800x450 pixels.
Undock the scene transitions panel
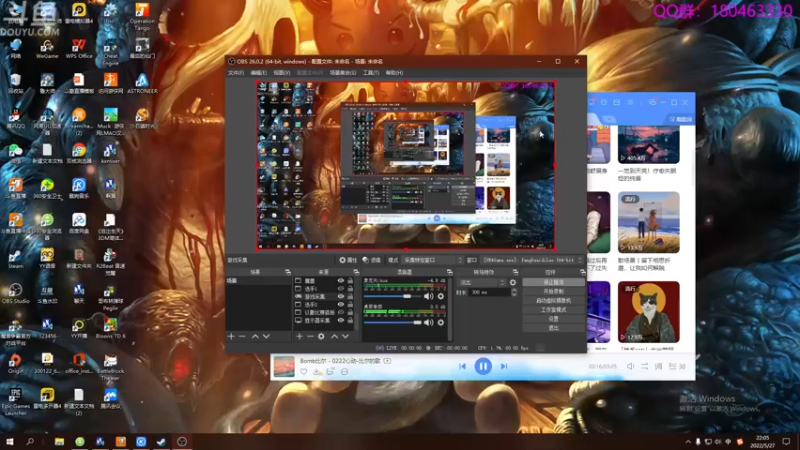pyautogui.click(x=515, y=272)
